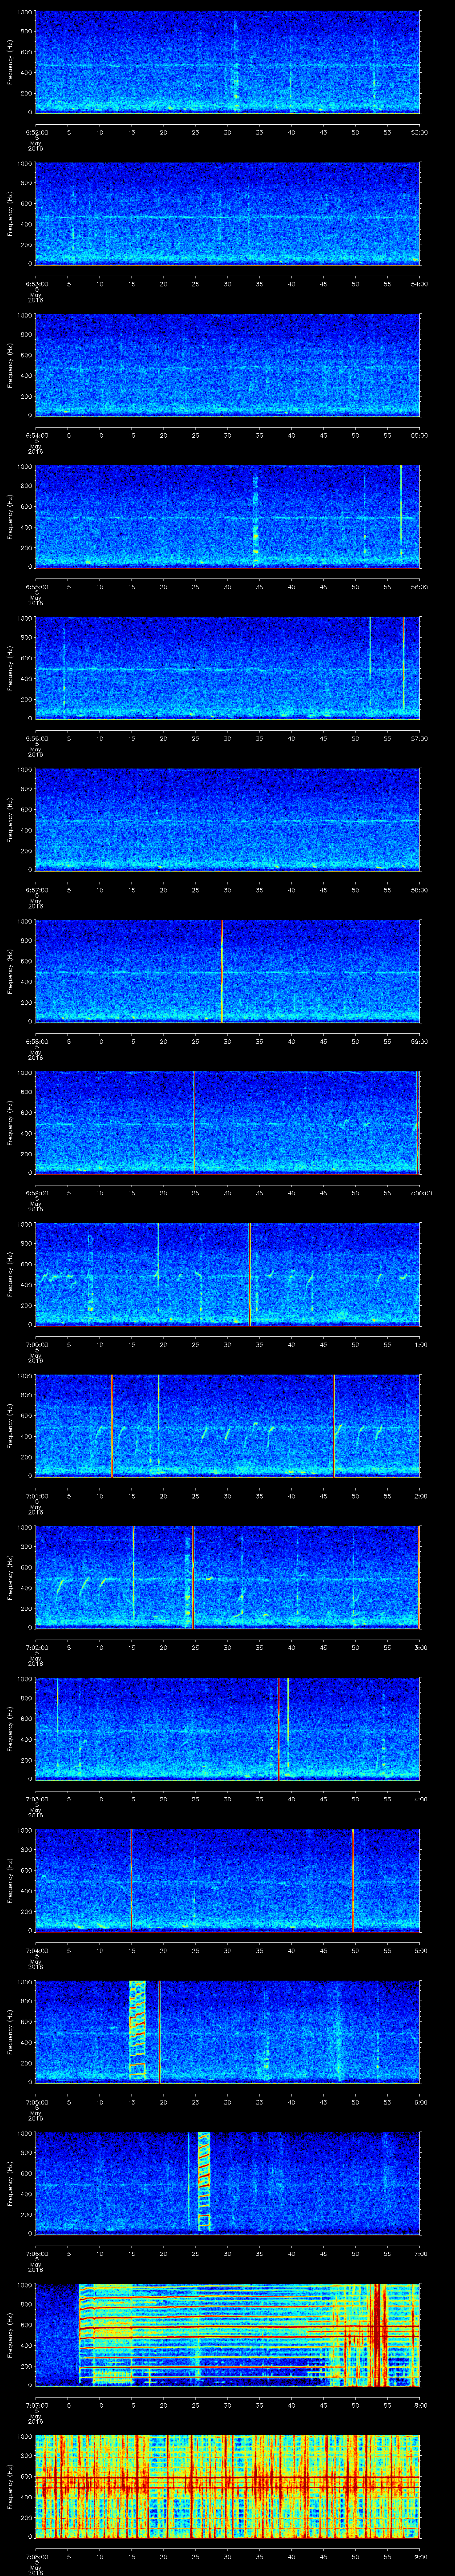Select the '6:59:00' start time label
This screenshot has width=455, height=2576.
click(x=36, y=1193)
